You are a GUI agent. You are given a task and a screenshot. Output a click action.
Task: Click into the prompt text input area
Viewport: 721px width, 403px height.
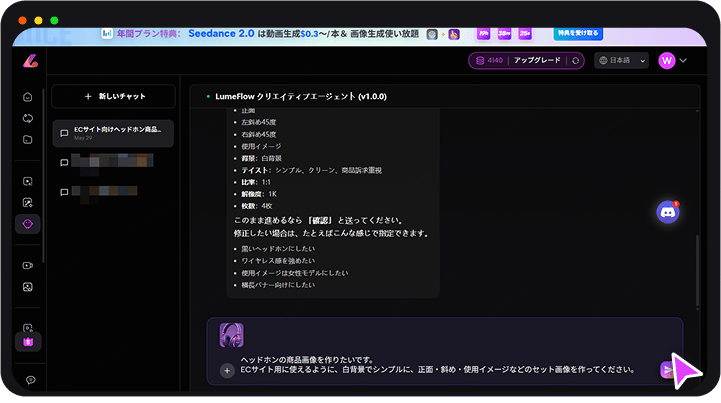437,365
